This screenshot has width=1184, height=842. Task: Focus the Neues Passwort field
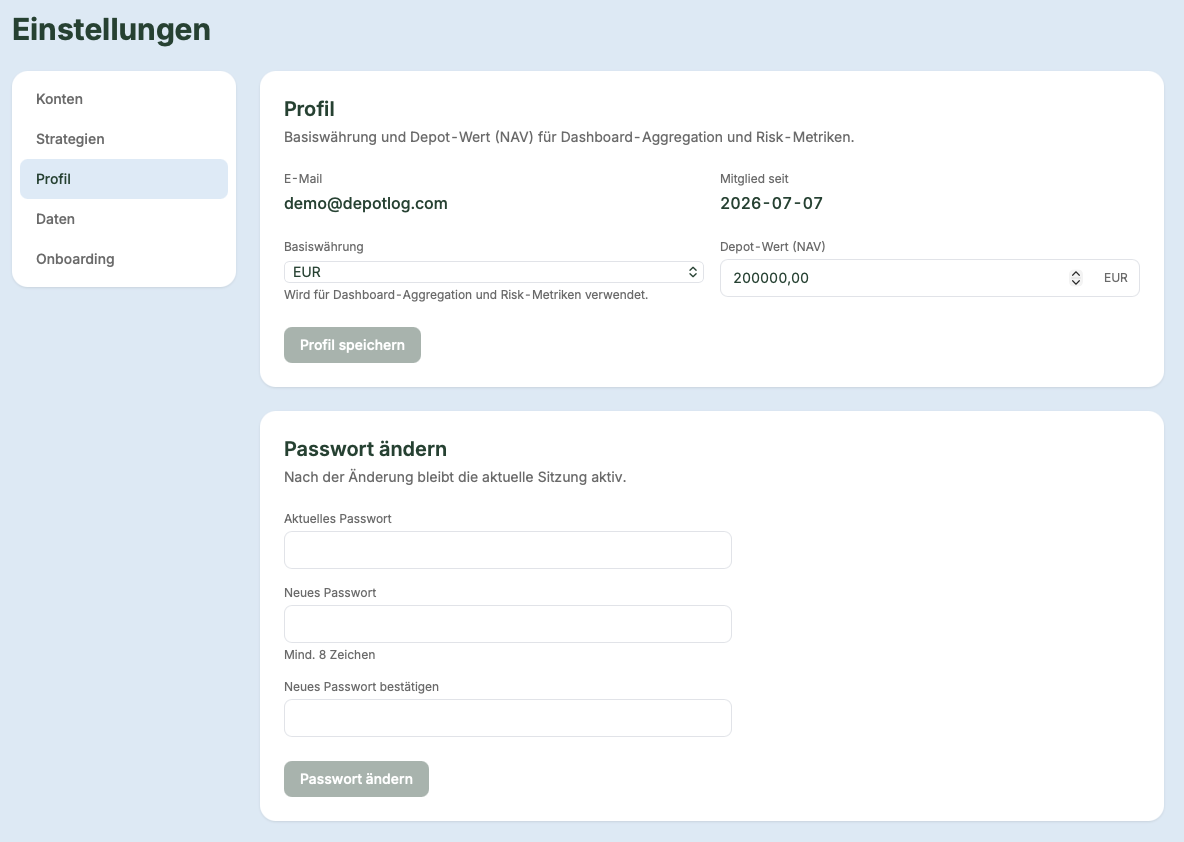click(507, 624)
